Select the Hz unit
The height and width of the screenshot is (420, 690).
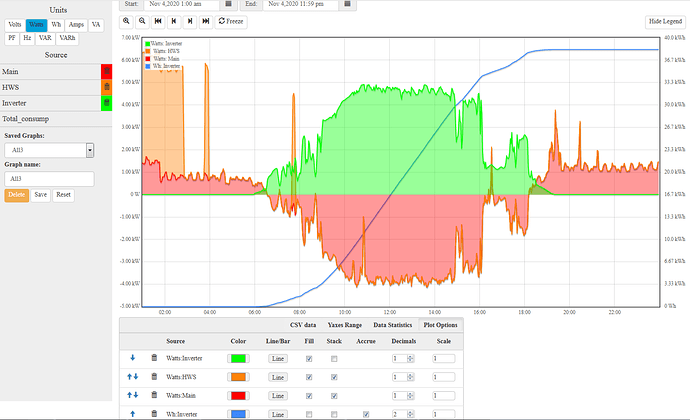tap(27, 38)
